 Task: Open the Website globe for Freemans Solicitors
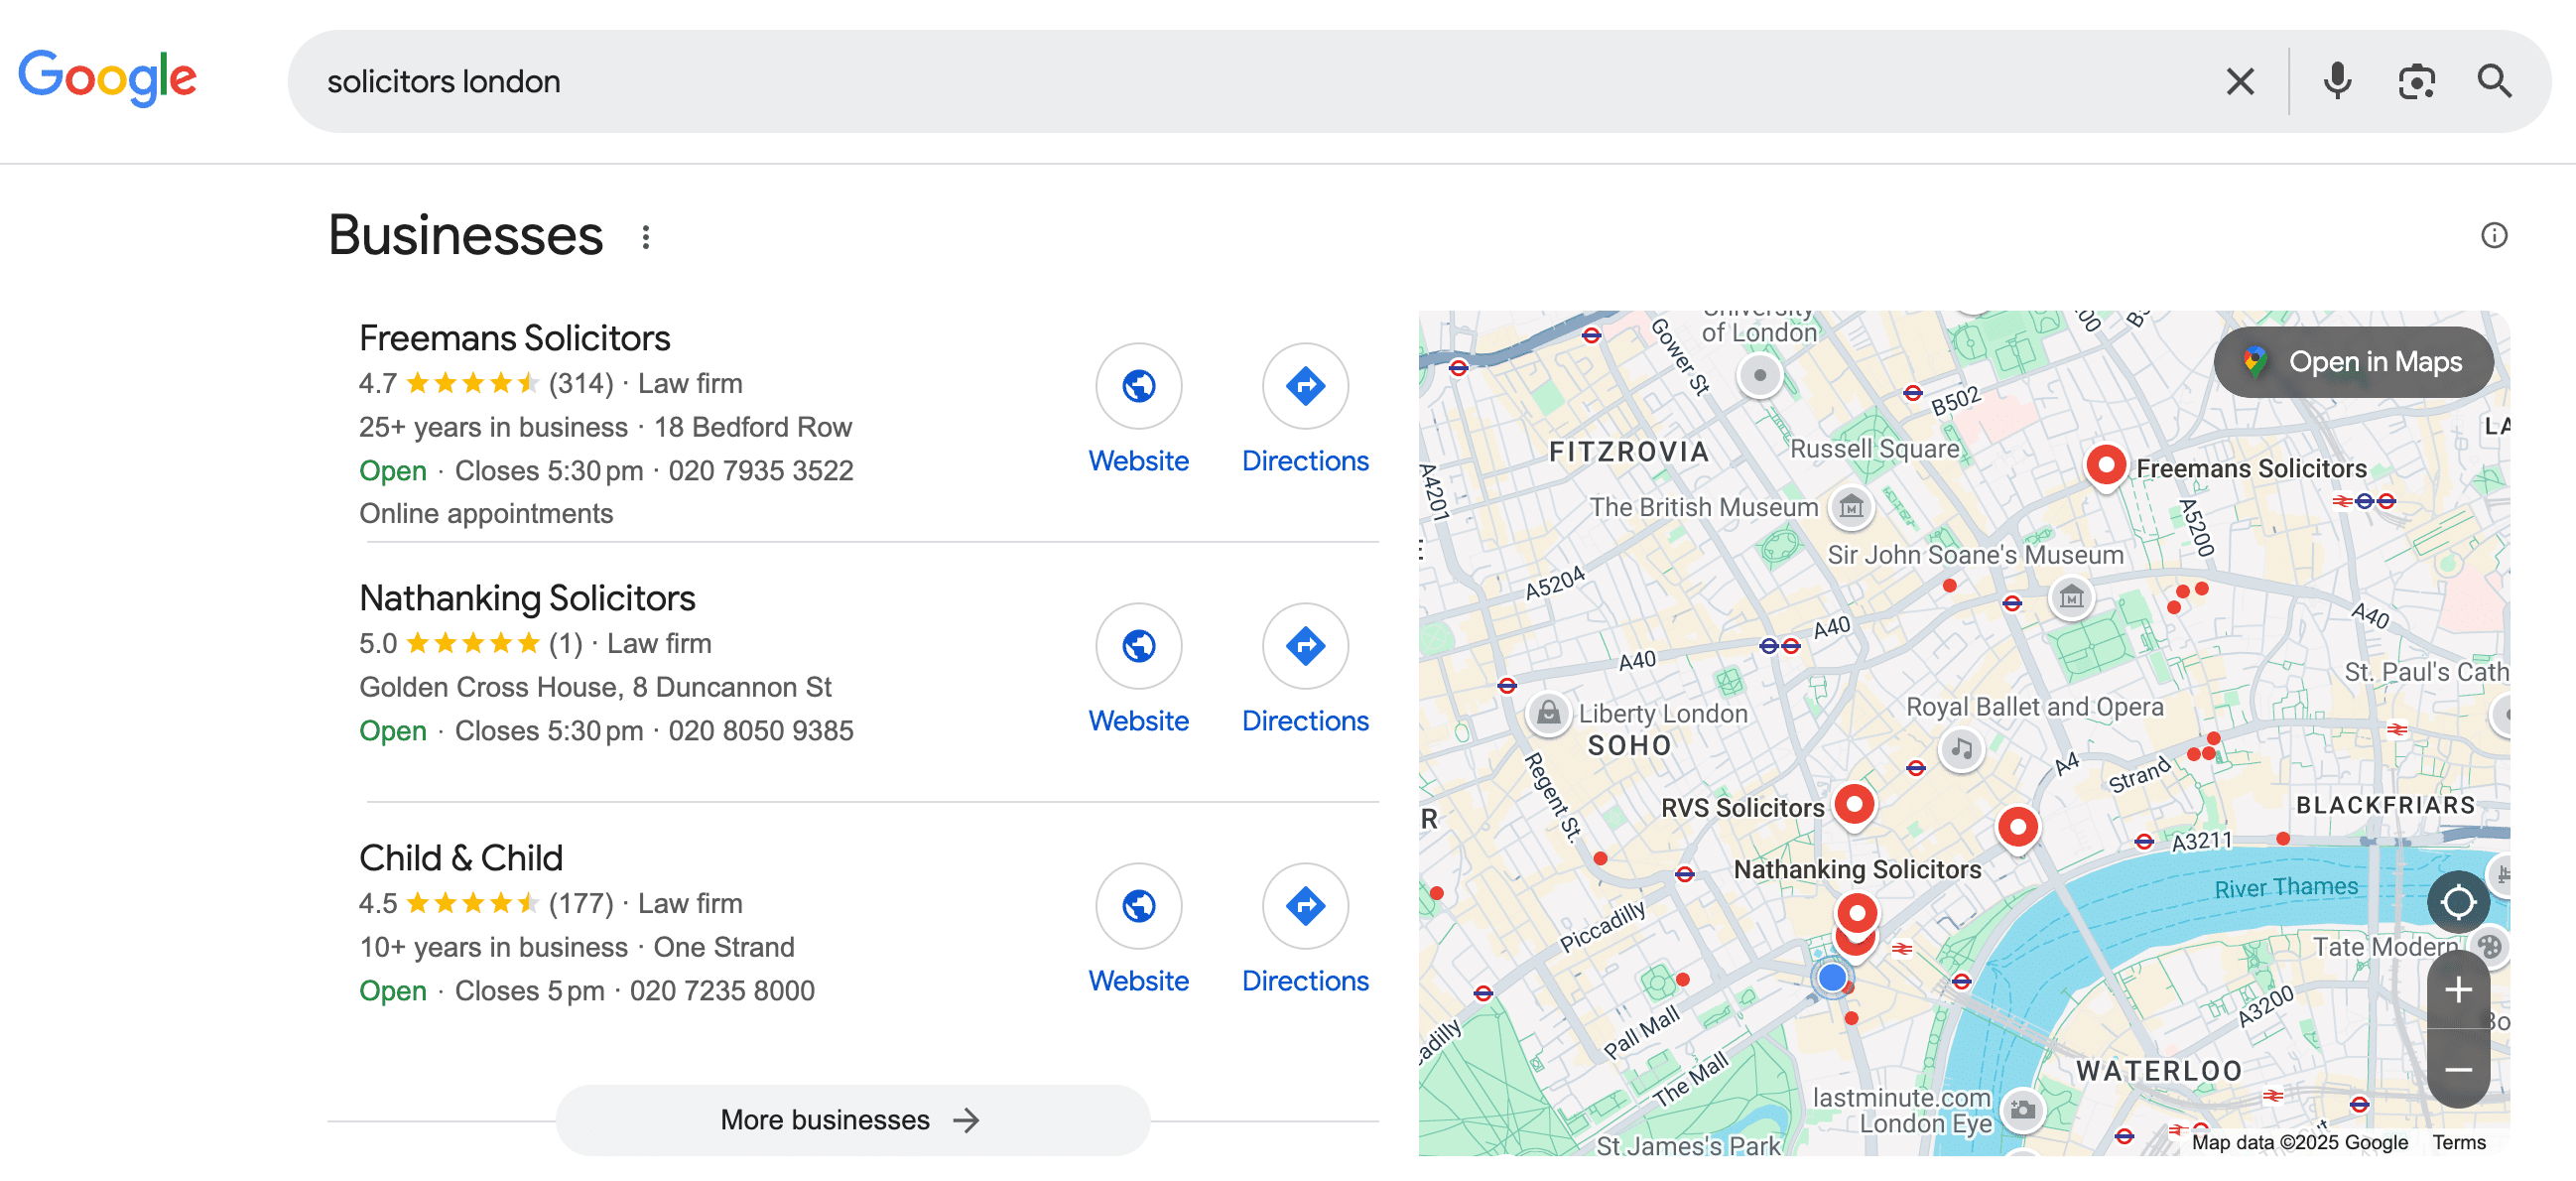(1139, 386)
